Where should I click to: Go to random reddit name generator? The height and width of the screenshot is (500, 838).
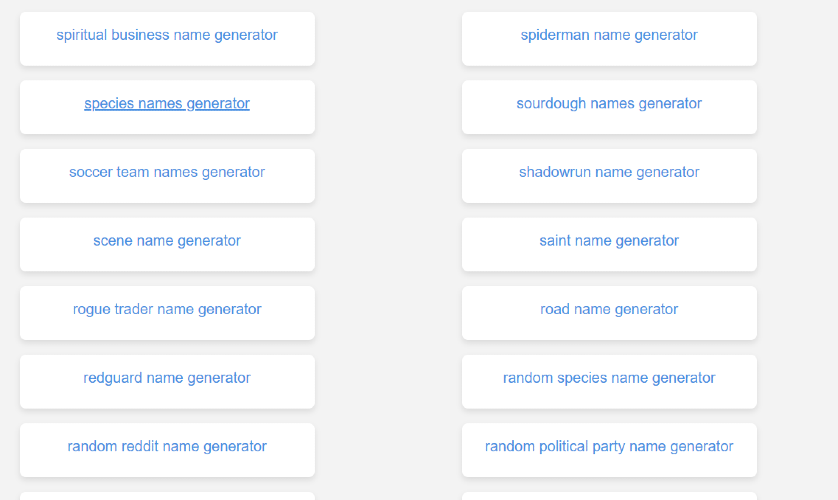167,447
